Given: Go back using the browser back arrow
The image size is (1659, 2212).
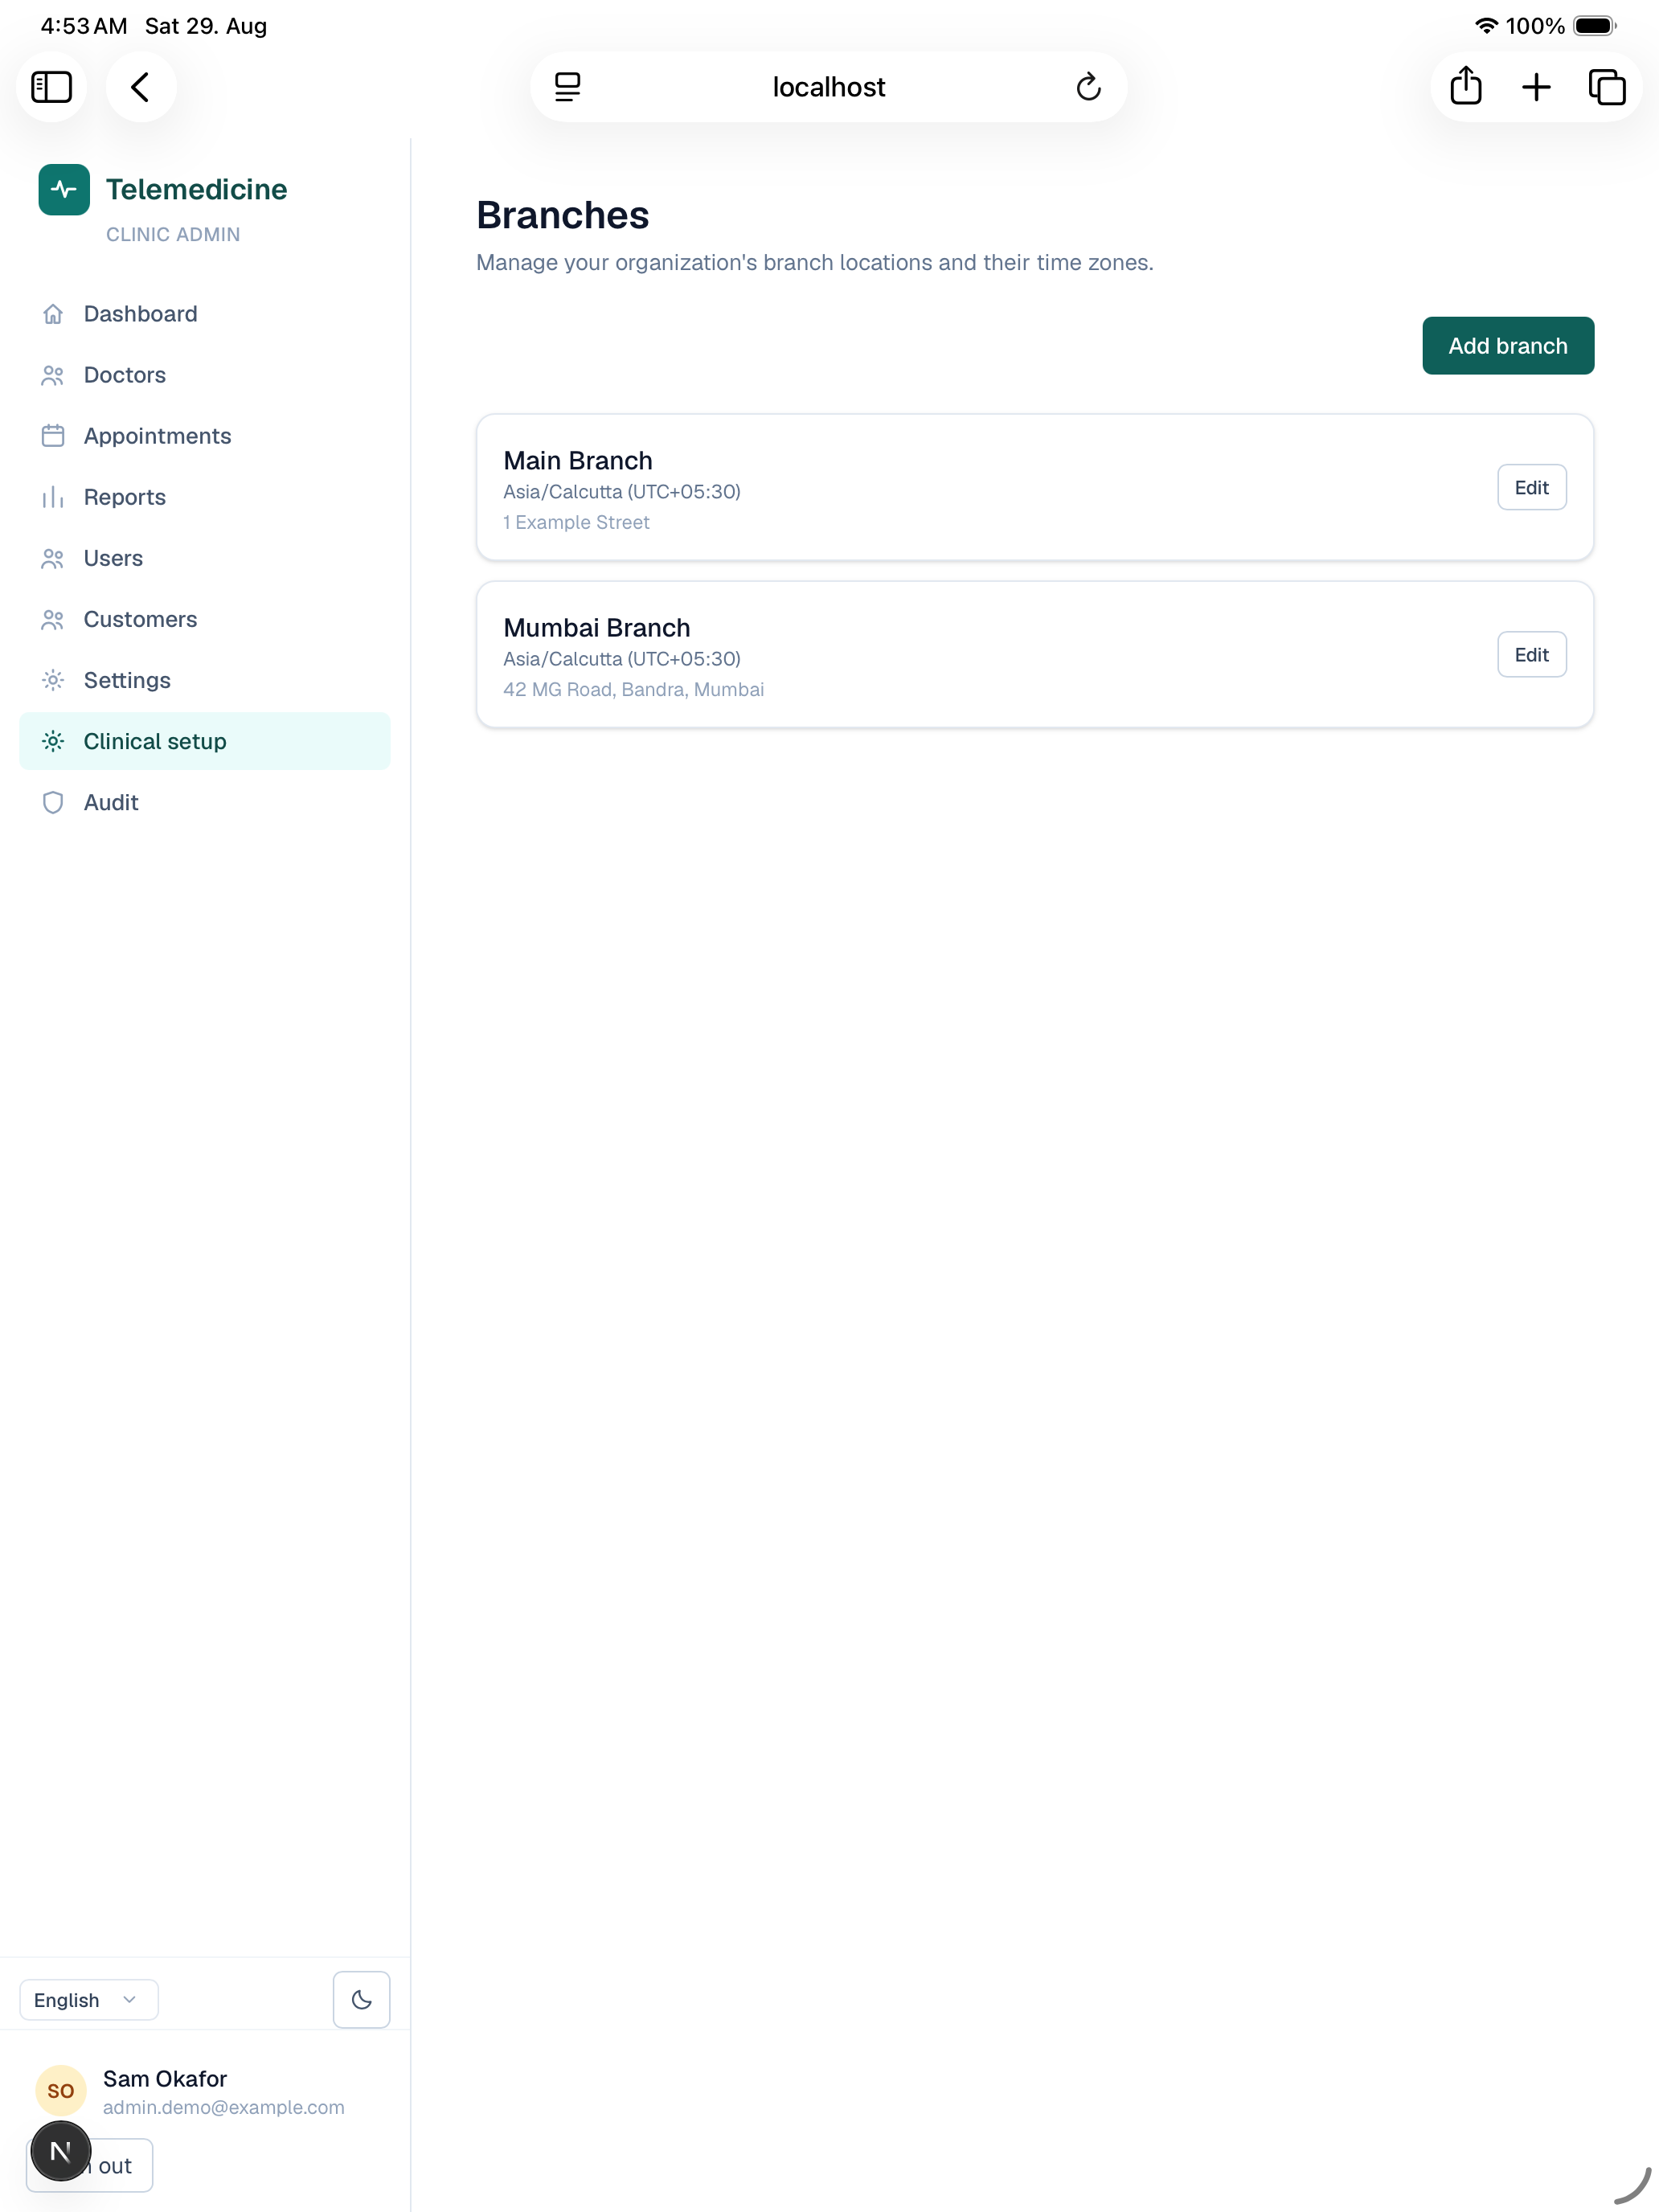Looking at the screenshot, I should pos(141,87).
